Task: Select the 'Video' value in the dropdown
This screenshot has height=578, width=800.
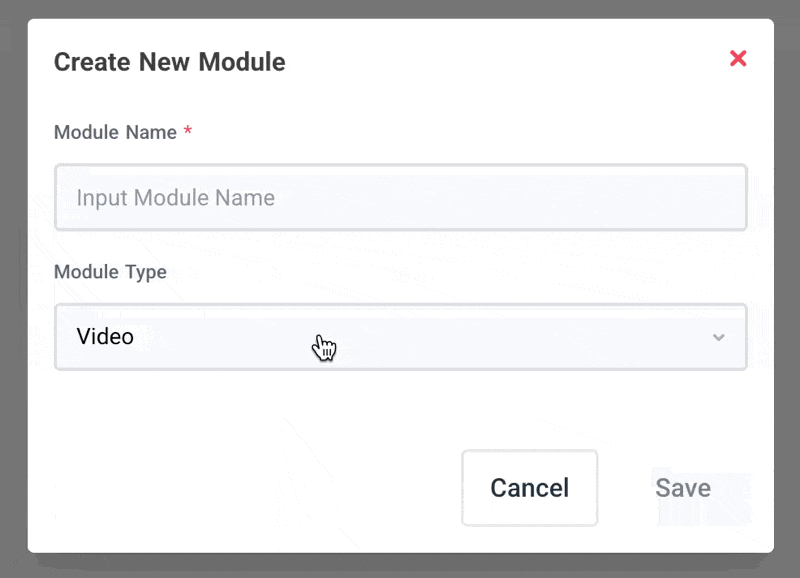Action: [105, 337]
